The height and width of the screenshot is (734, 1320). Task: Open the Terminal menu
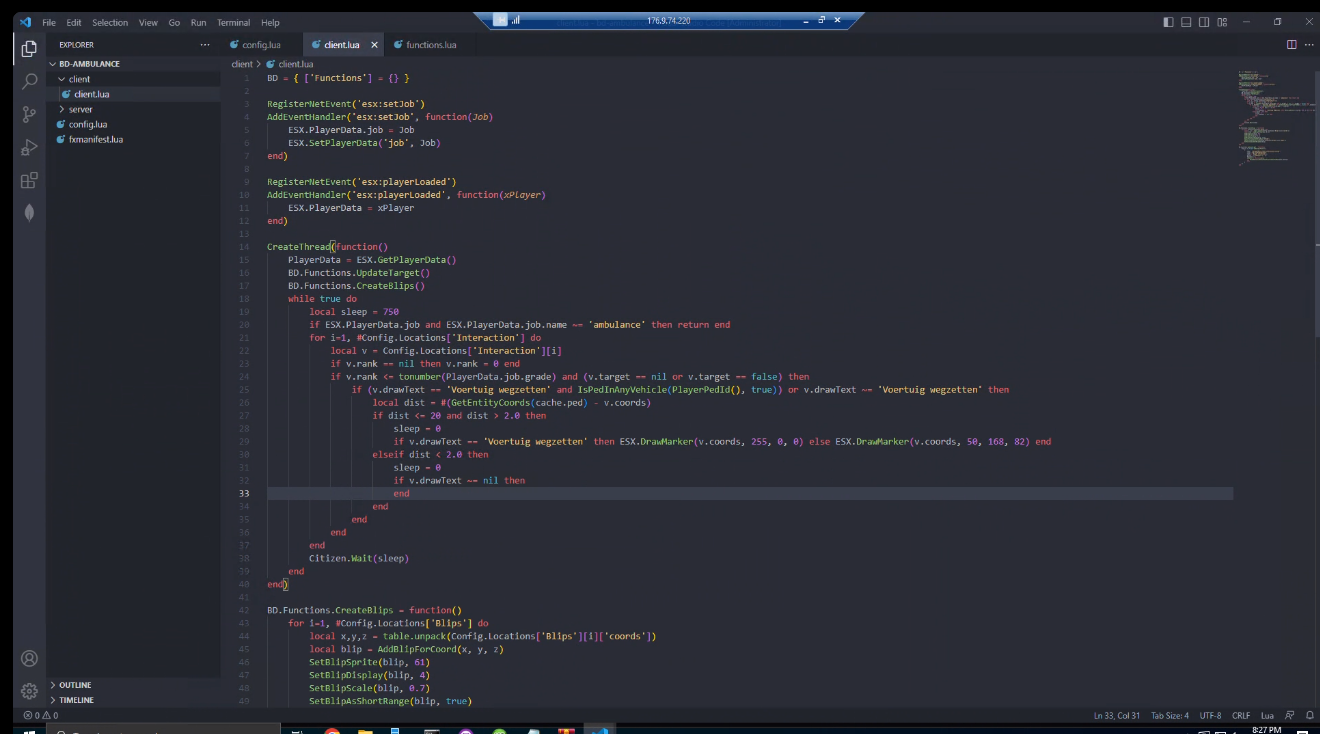click(x=233, y=22)
